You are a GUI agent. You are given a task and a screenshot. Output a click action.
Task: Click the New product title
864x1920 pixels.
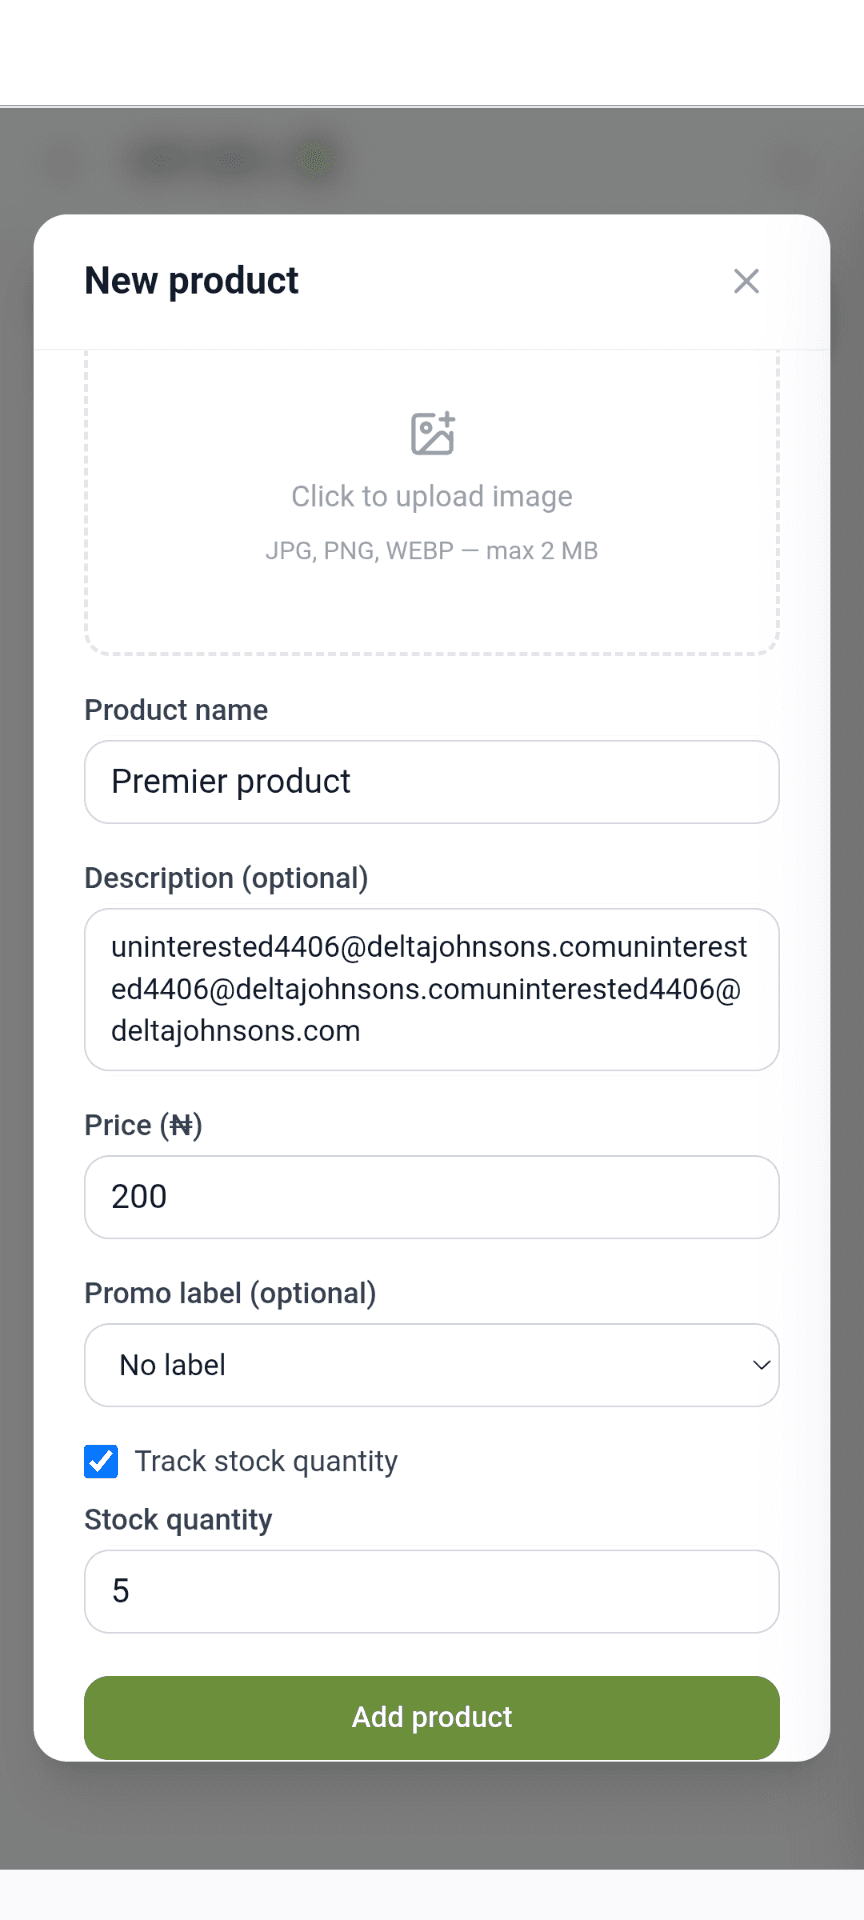[x=191, y=281]
